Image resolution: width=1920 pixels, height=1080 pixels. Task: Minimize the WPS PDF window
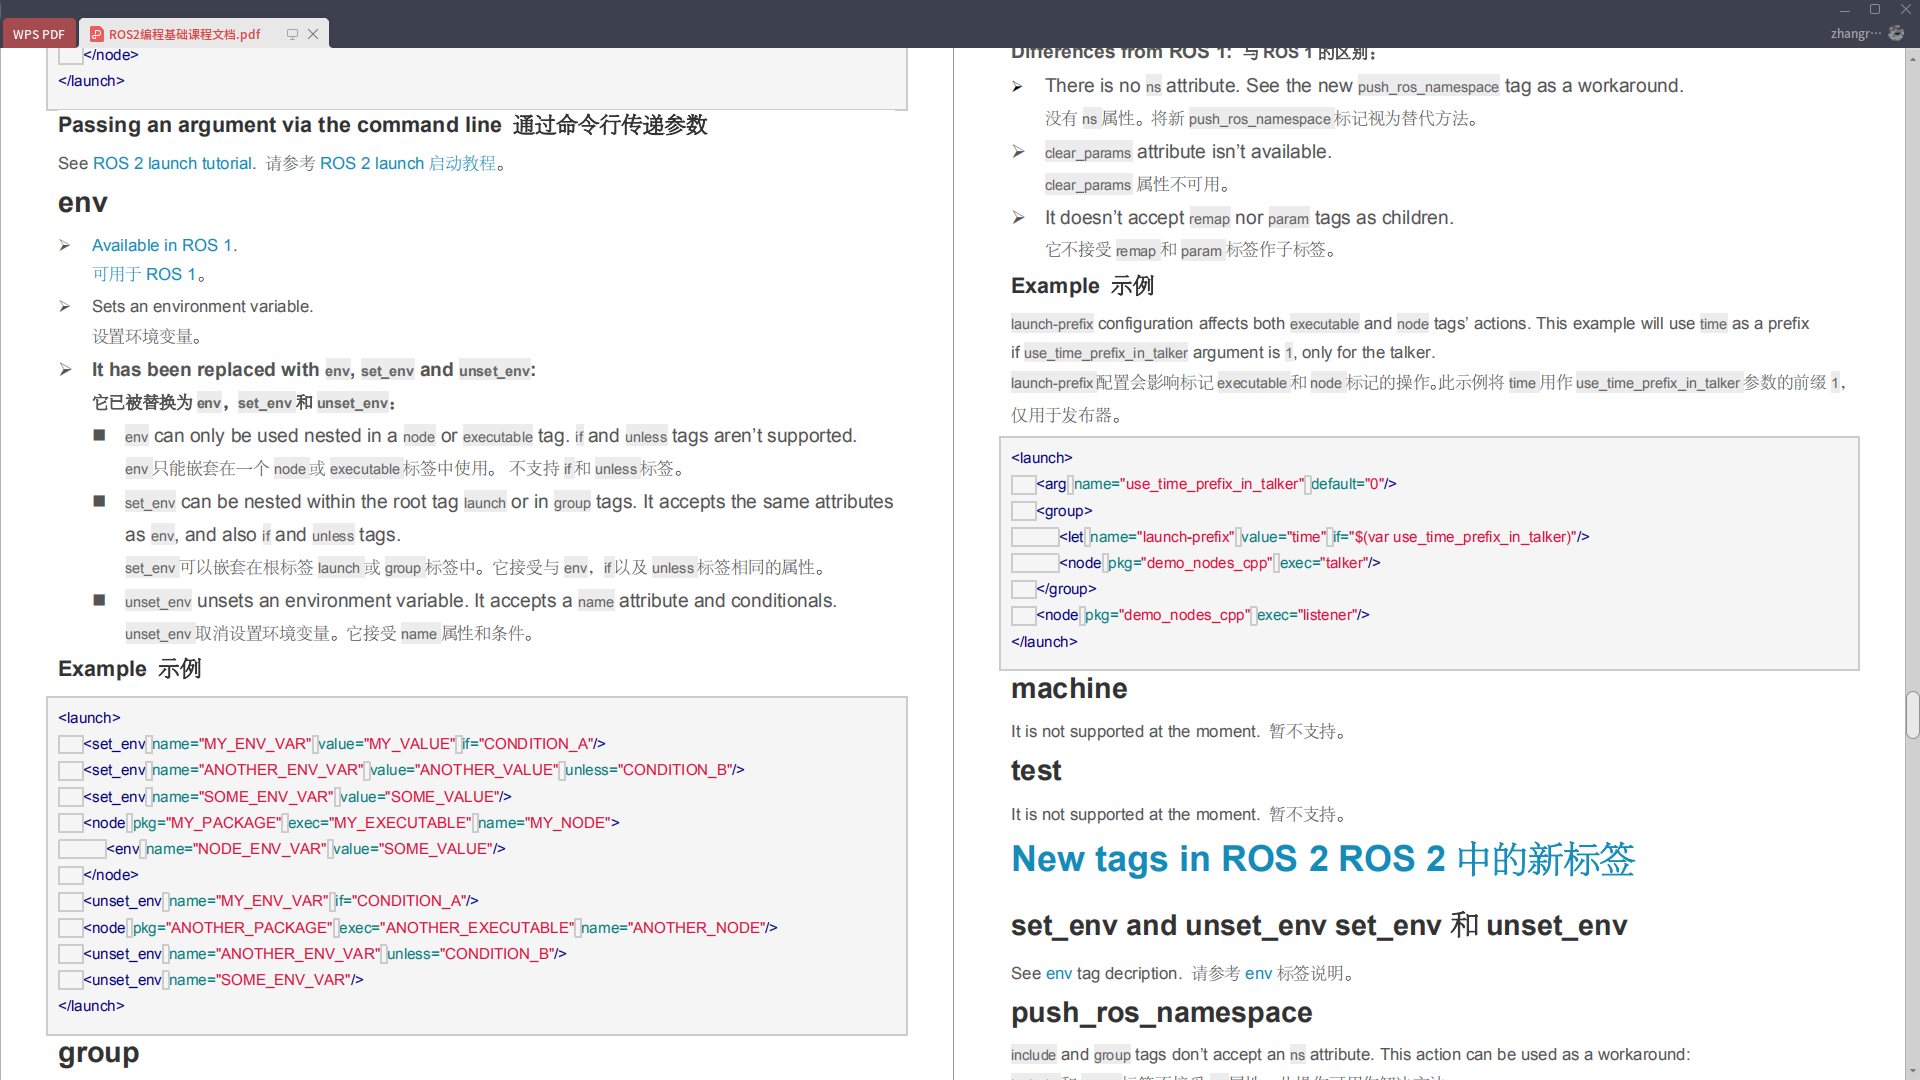pyautogui.click(x=1843, y=10)
